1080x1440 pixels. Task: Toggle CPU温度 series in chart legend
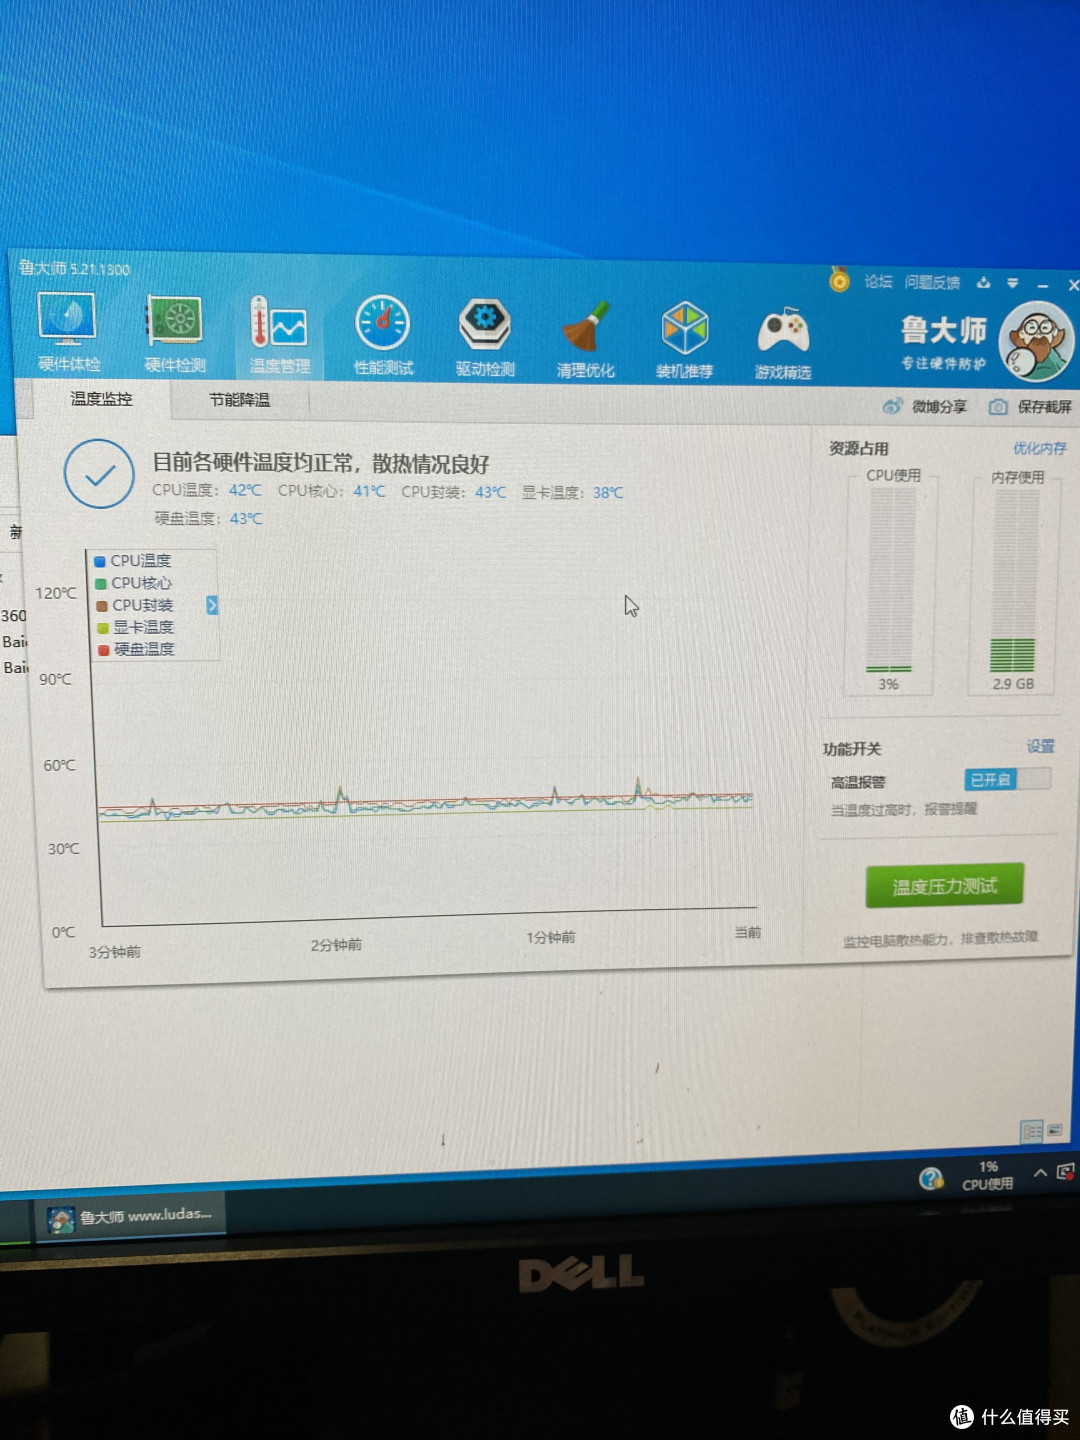tap(132, 561)
